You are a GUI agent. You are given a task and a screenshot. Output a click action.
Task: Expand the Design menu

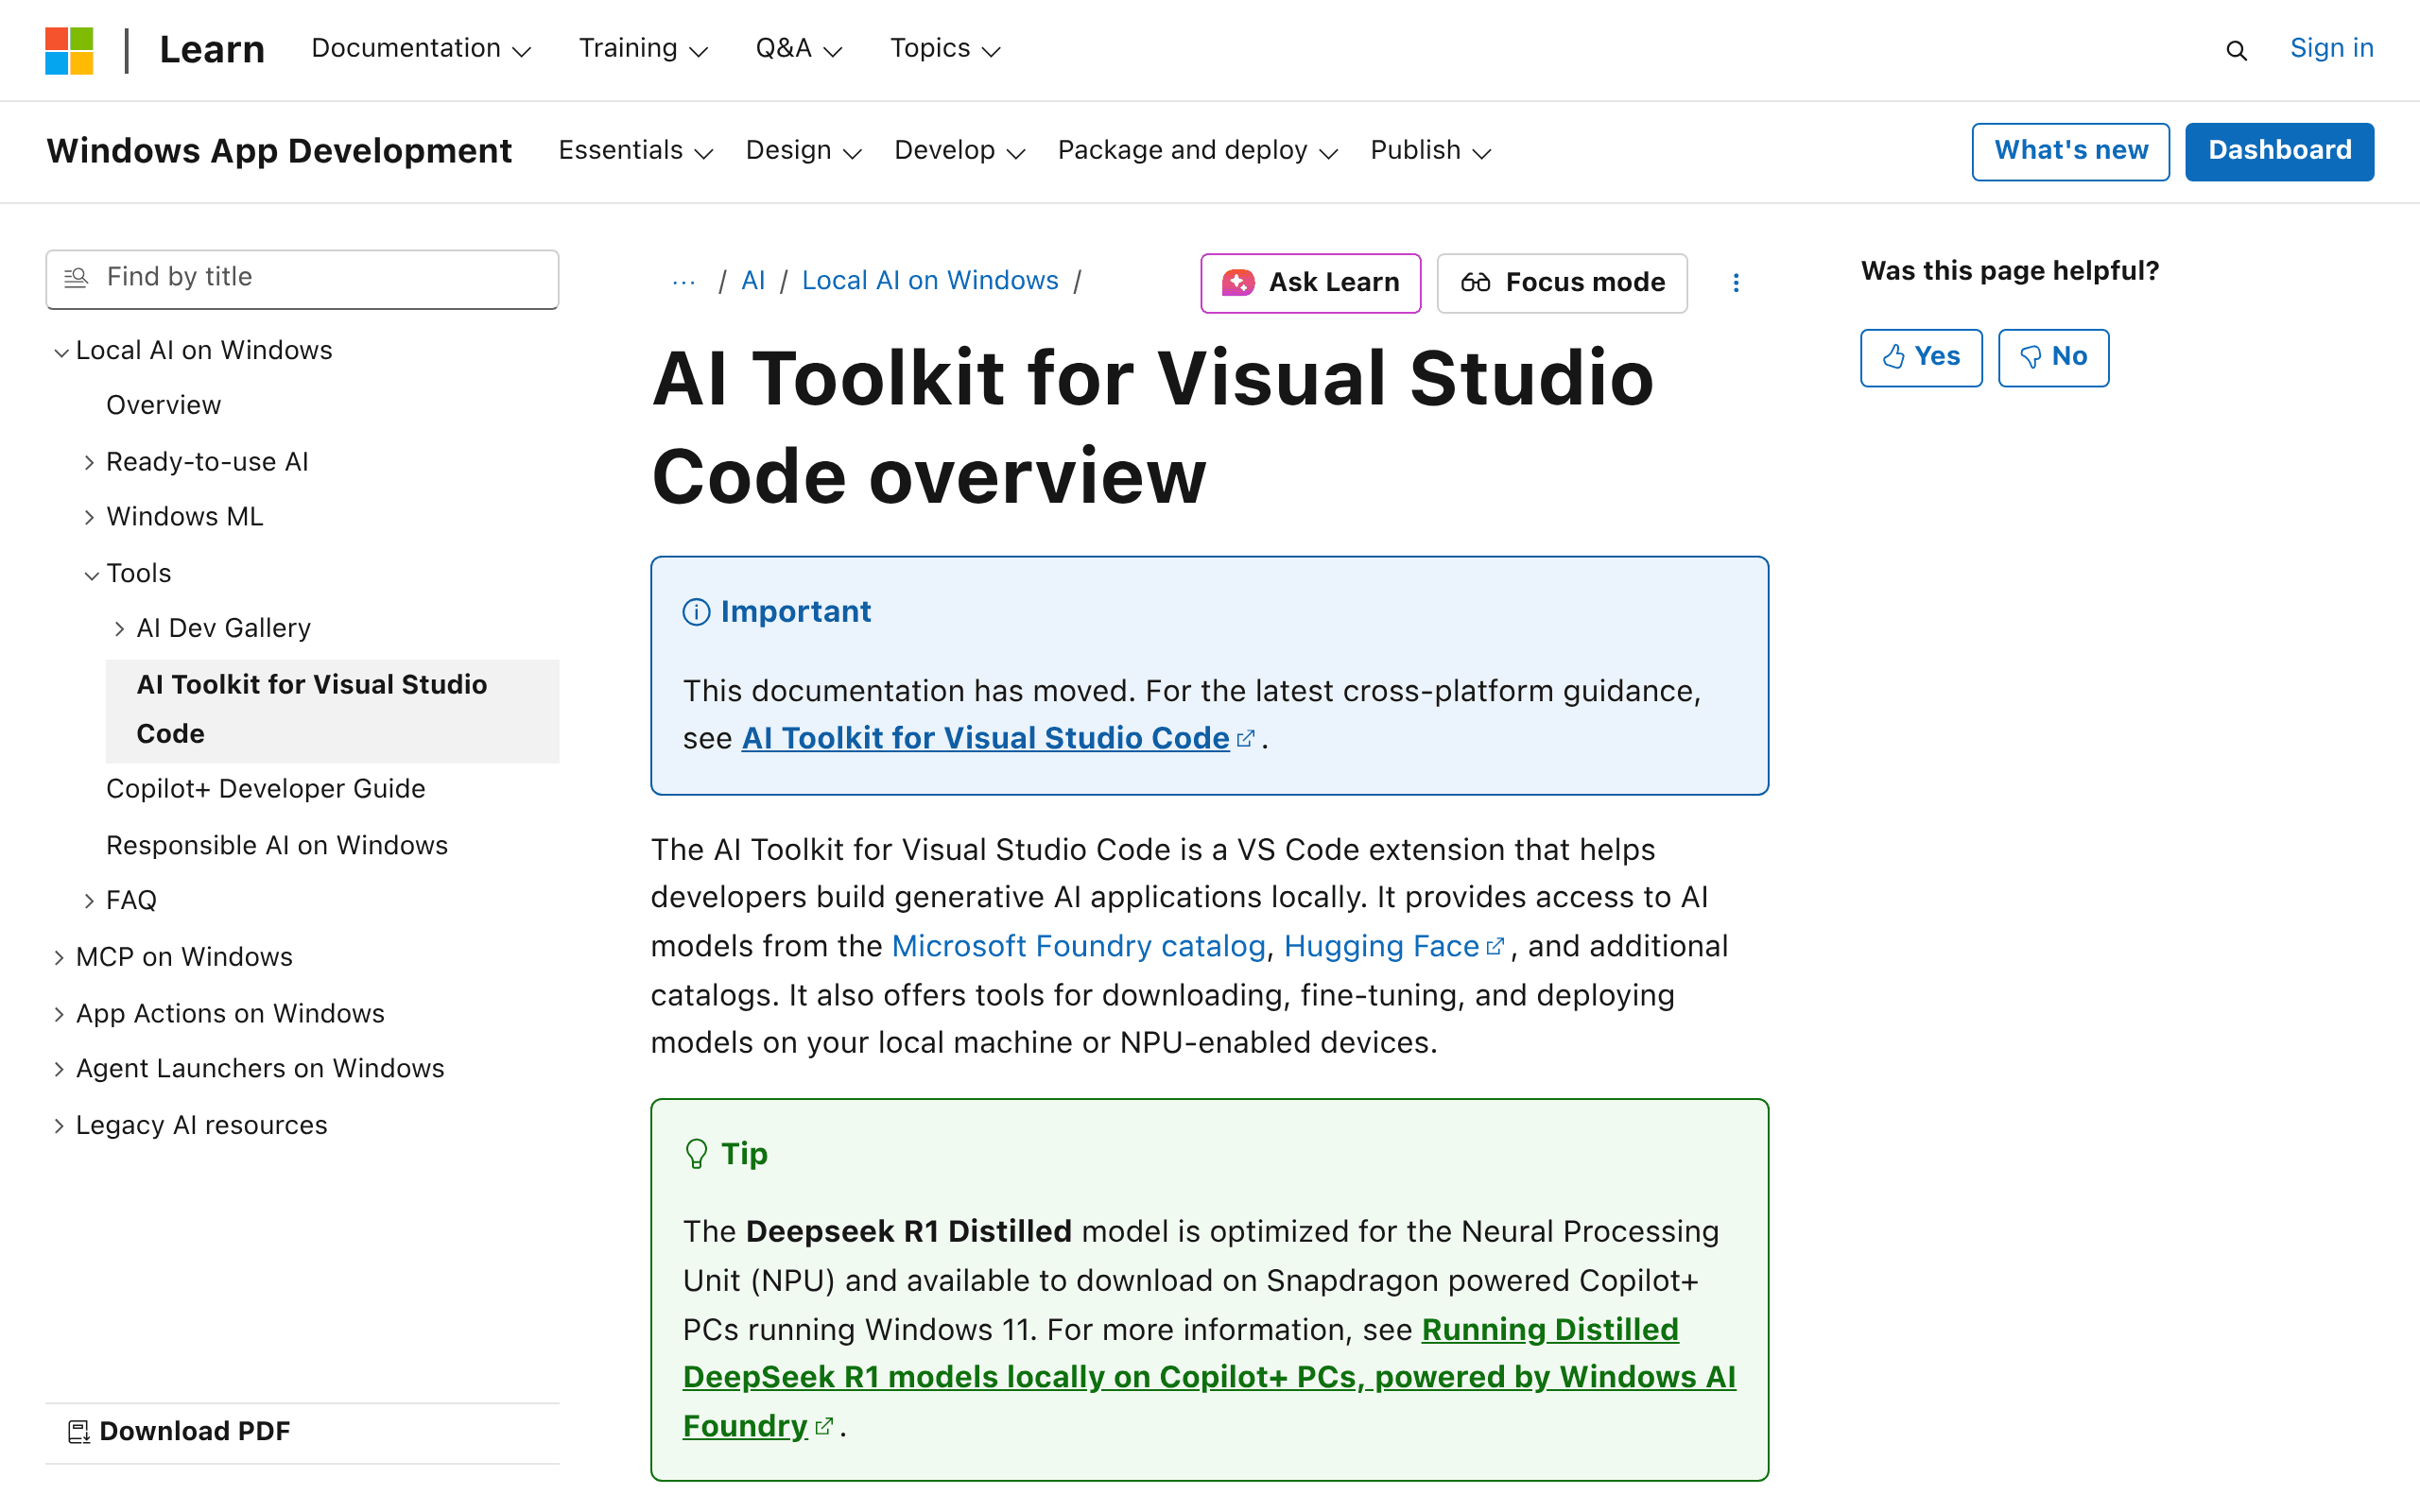(x=803, y=151)
